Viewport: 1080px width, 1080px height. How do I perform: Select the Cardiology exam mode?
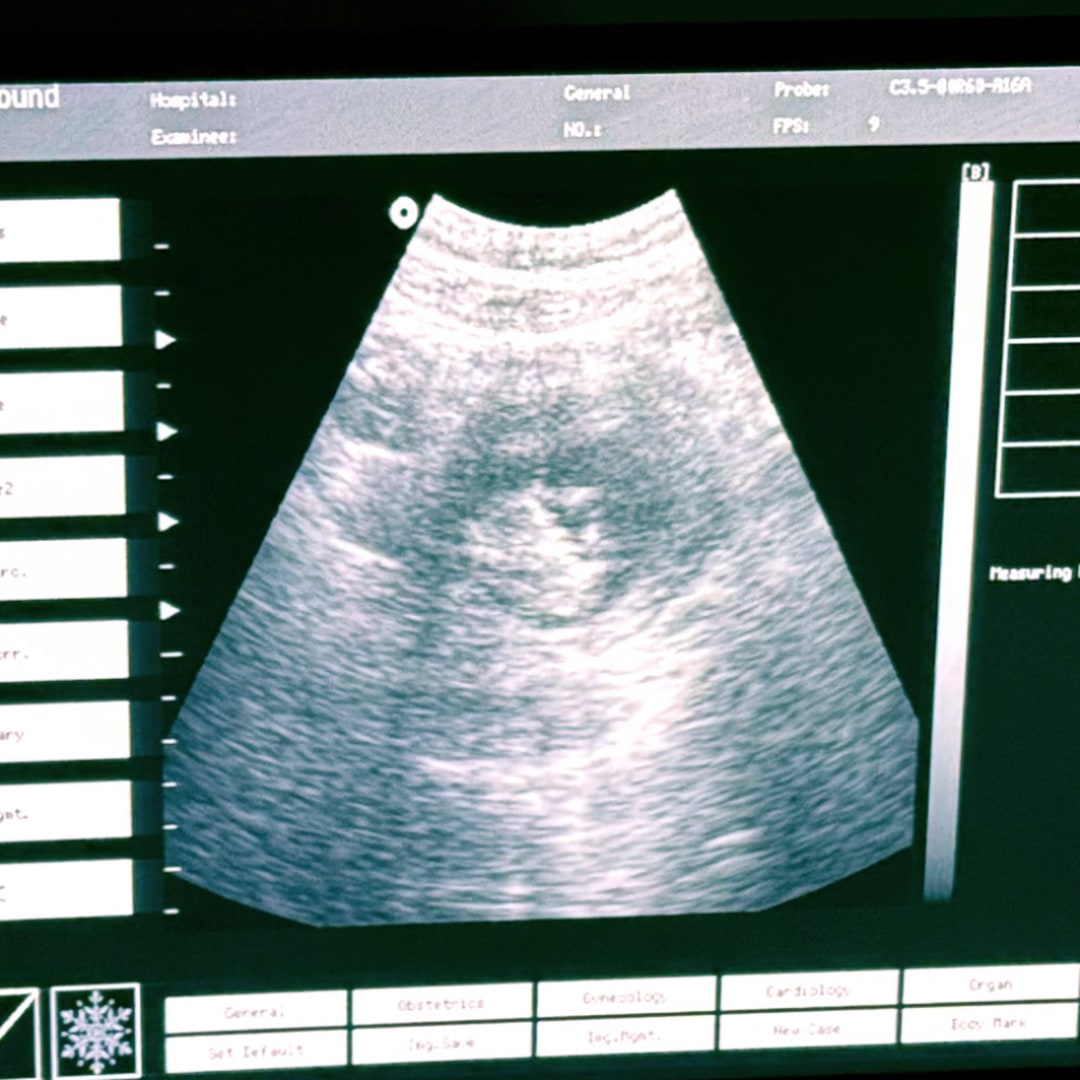coord(808,991)
